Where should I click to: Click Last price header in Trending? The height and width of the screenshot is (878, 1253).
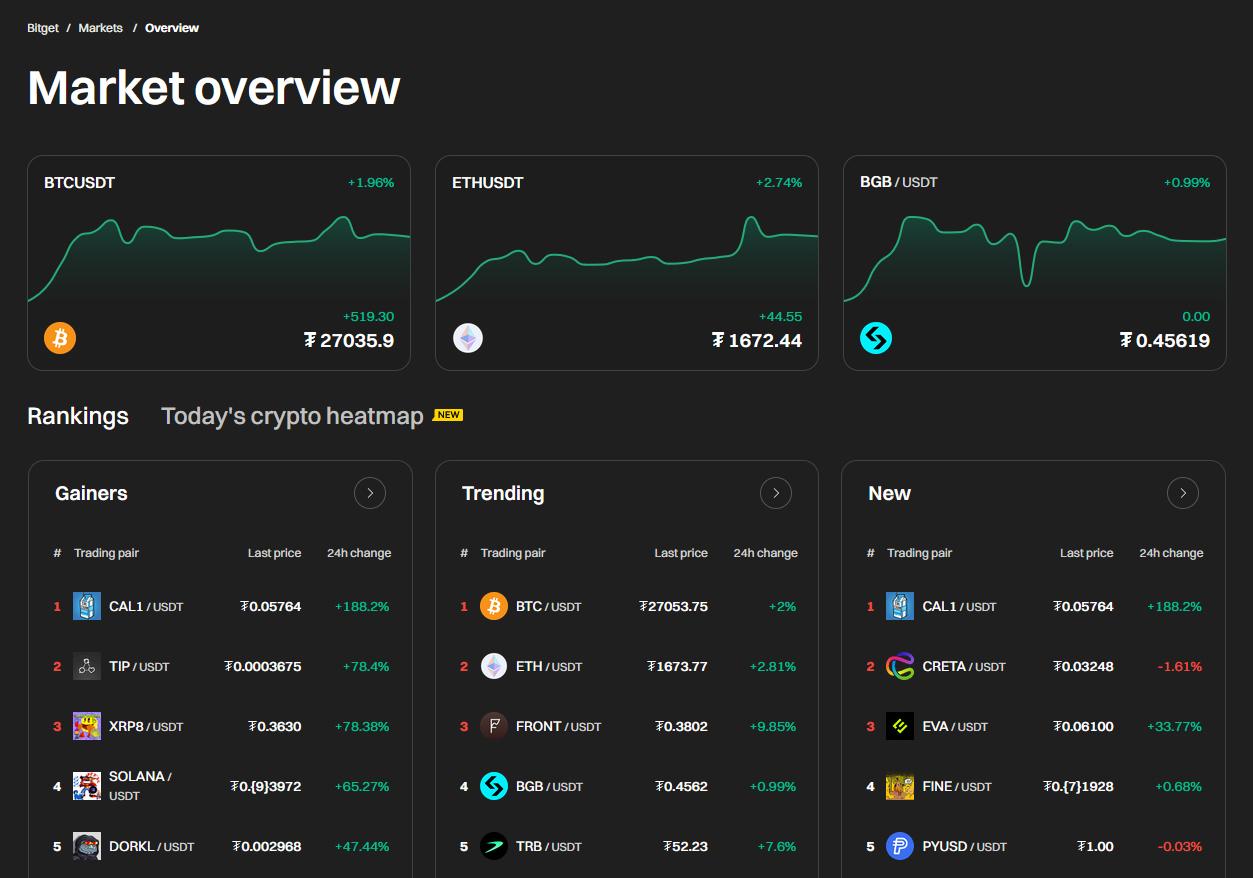(x=681, y=553)
